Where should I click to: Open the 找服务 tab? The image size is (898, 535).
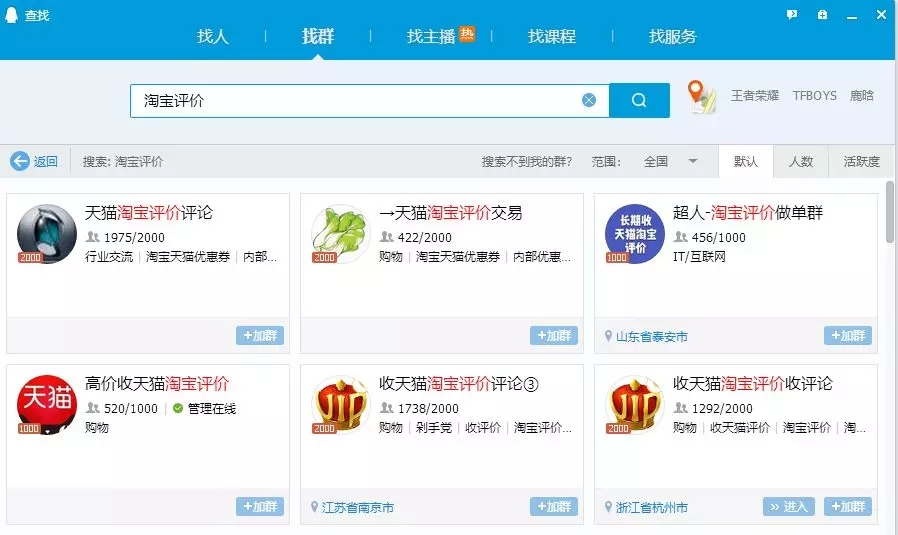tap(673, 37)
